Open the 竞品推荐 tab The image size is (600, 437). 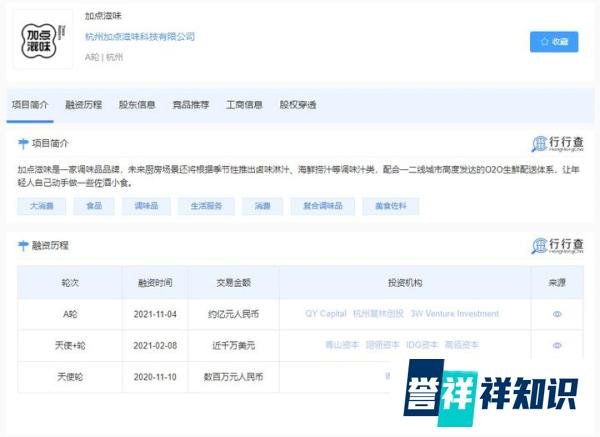coord(191,105)
